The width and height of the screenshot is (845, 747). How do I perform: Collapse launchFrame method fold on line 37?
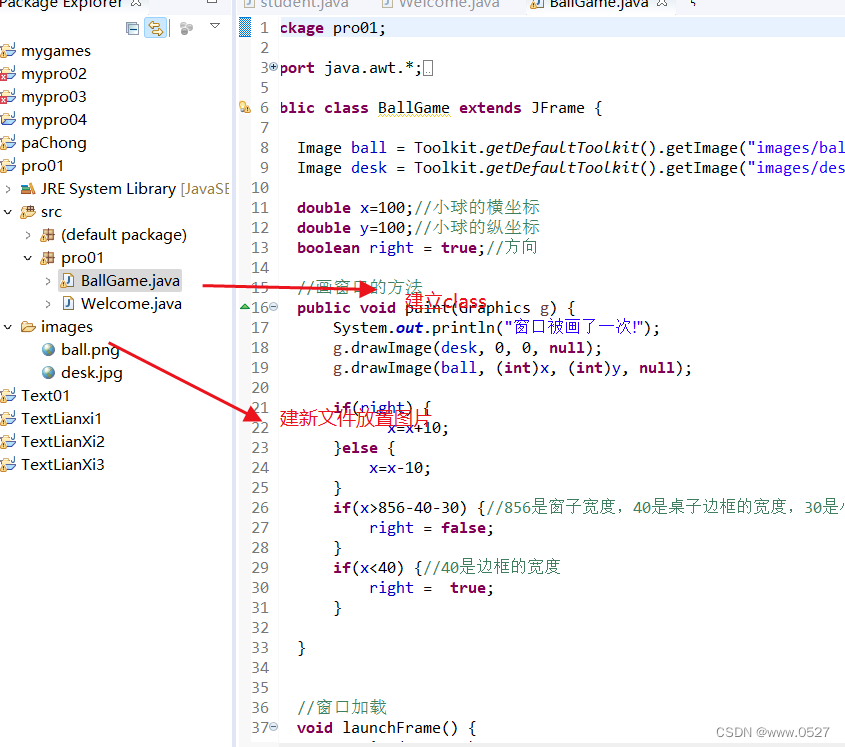click(x=273, y=727)
